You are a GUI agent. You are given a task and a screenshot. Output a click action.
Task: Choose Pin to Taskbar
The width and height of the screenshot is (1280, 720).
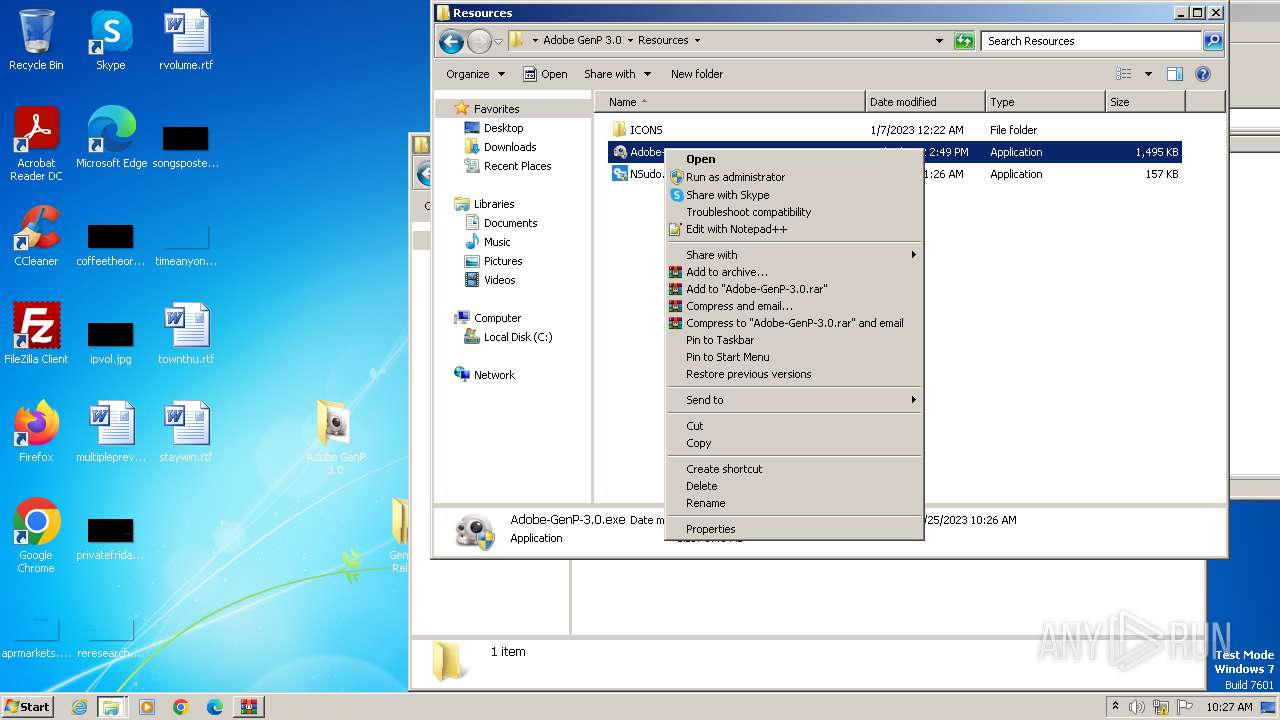(794, 340)
